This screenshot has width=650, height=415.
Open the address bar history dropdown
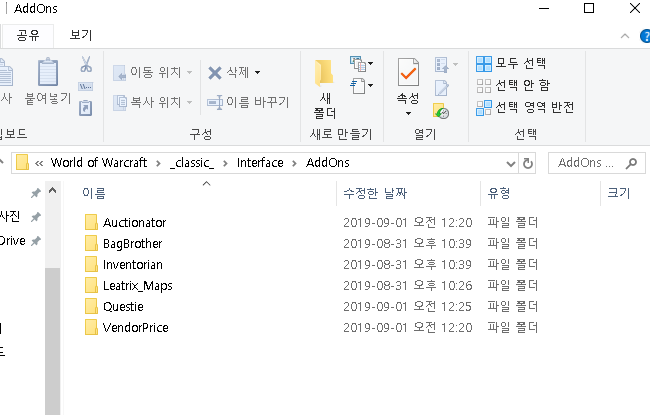(511, 164)
